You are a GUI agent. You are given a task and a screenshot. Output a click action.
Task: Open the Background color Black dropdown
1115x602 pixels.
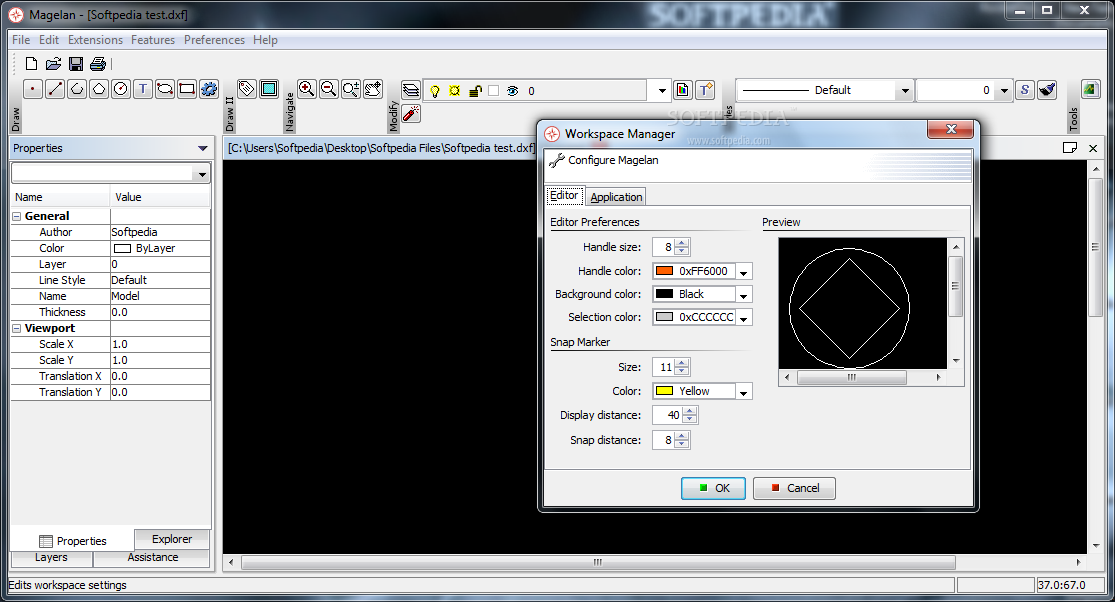(x=743, y=294)
